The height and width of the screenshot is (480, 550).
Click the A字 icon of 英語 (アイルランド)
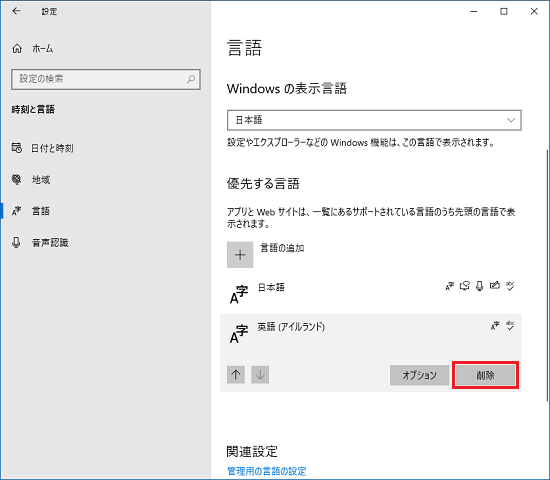pos(239,334)
